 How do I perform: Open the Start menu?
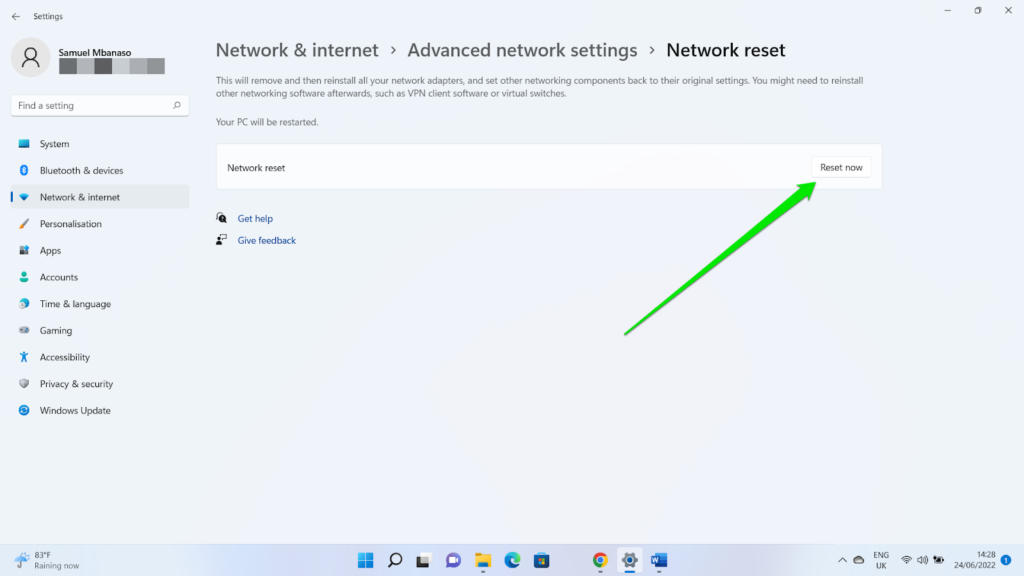(x=365, y=560)
